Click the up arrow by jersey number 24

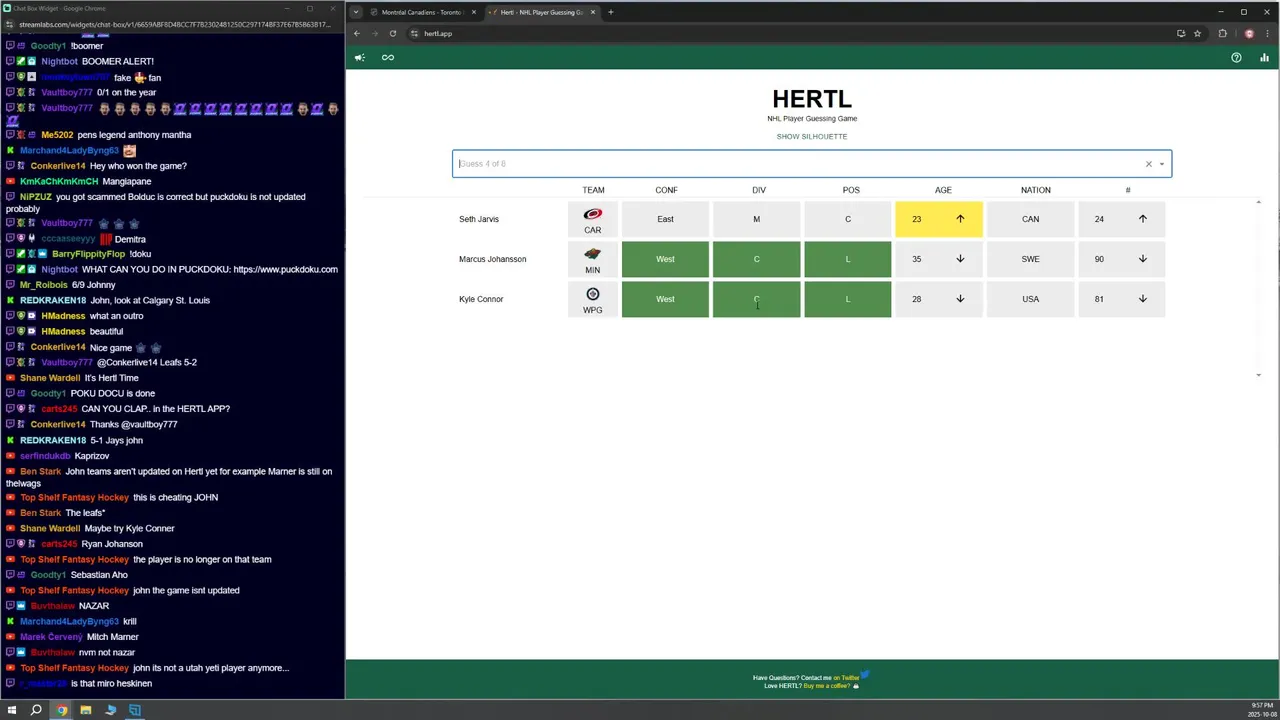1143,219
